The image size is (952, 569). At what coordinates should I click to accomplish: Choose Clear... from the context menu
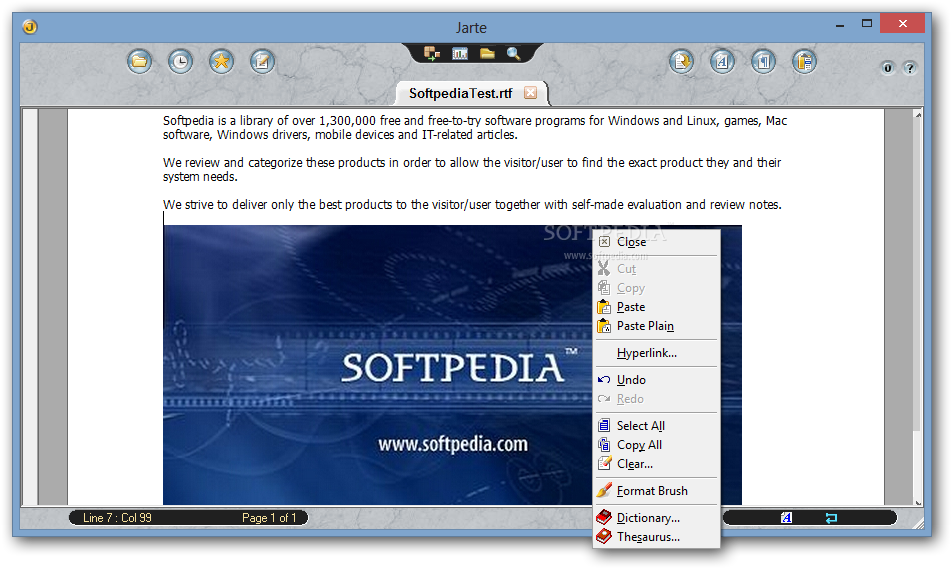tap(656, 463)
